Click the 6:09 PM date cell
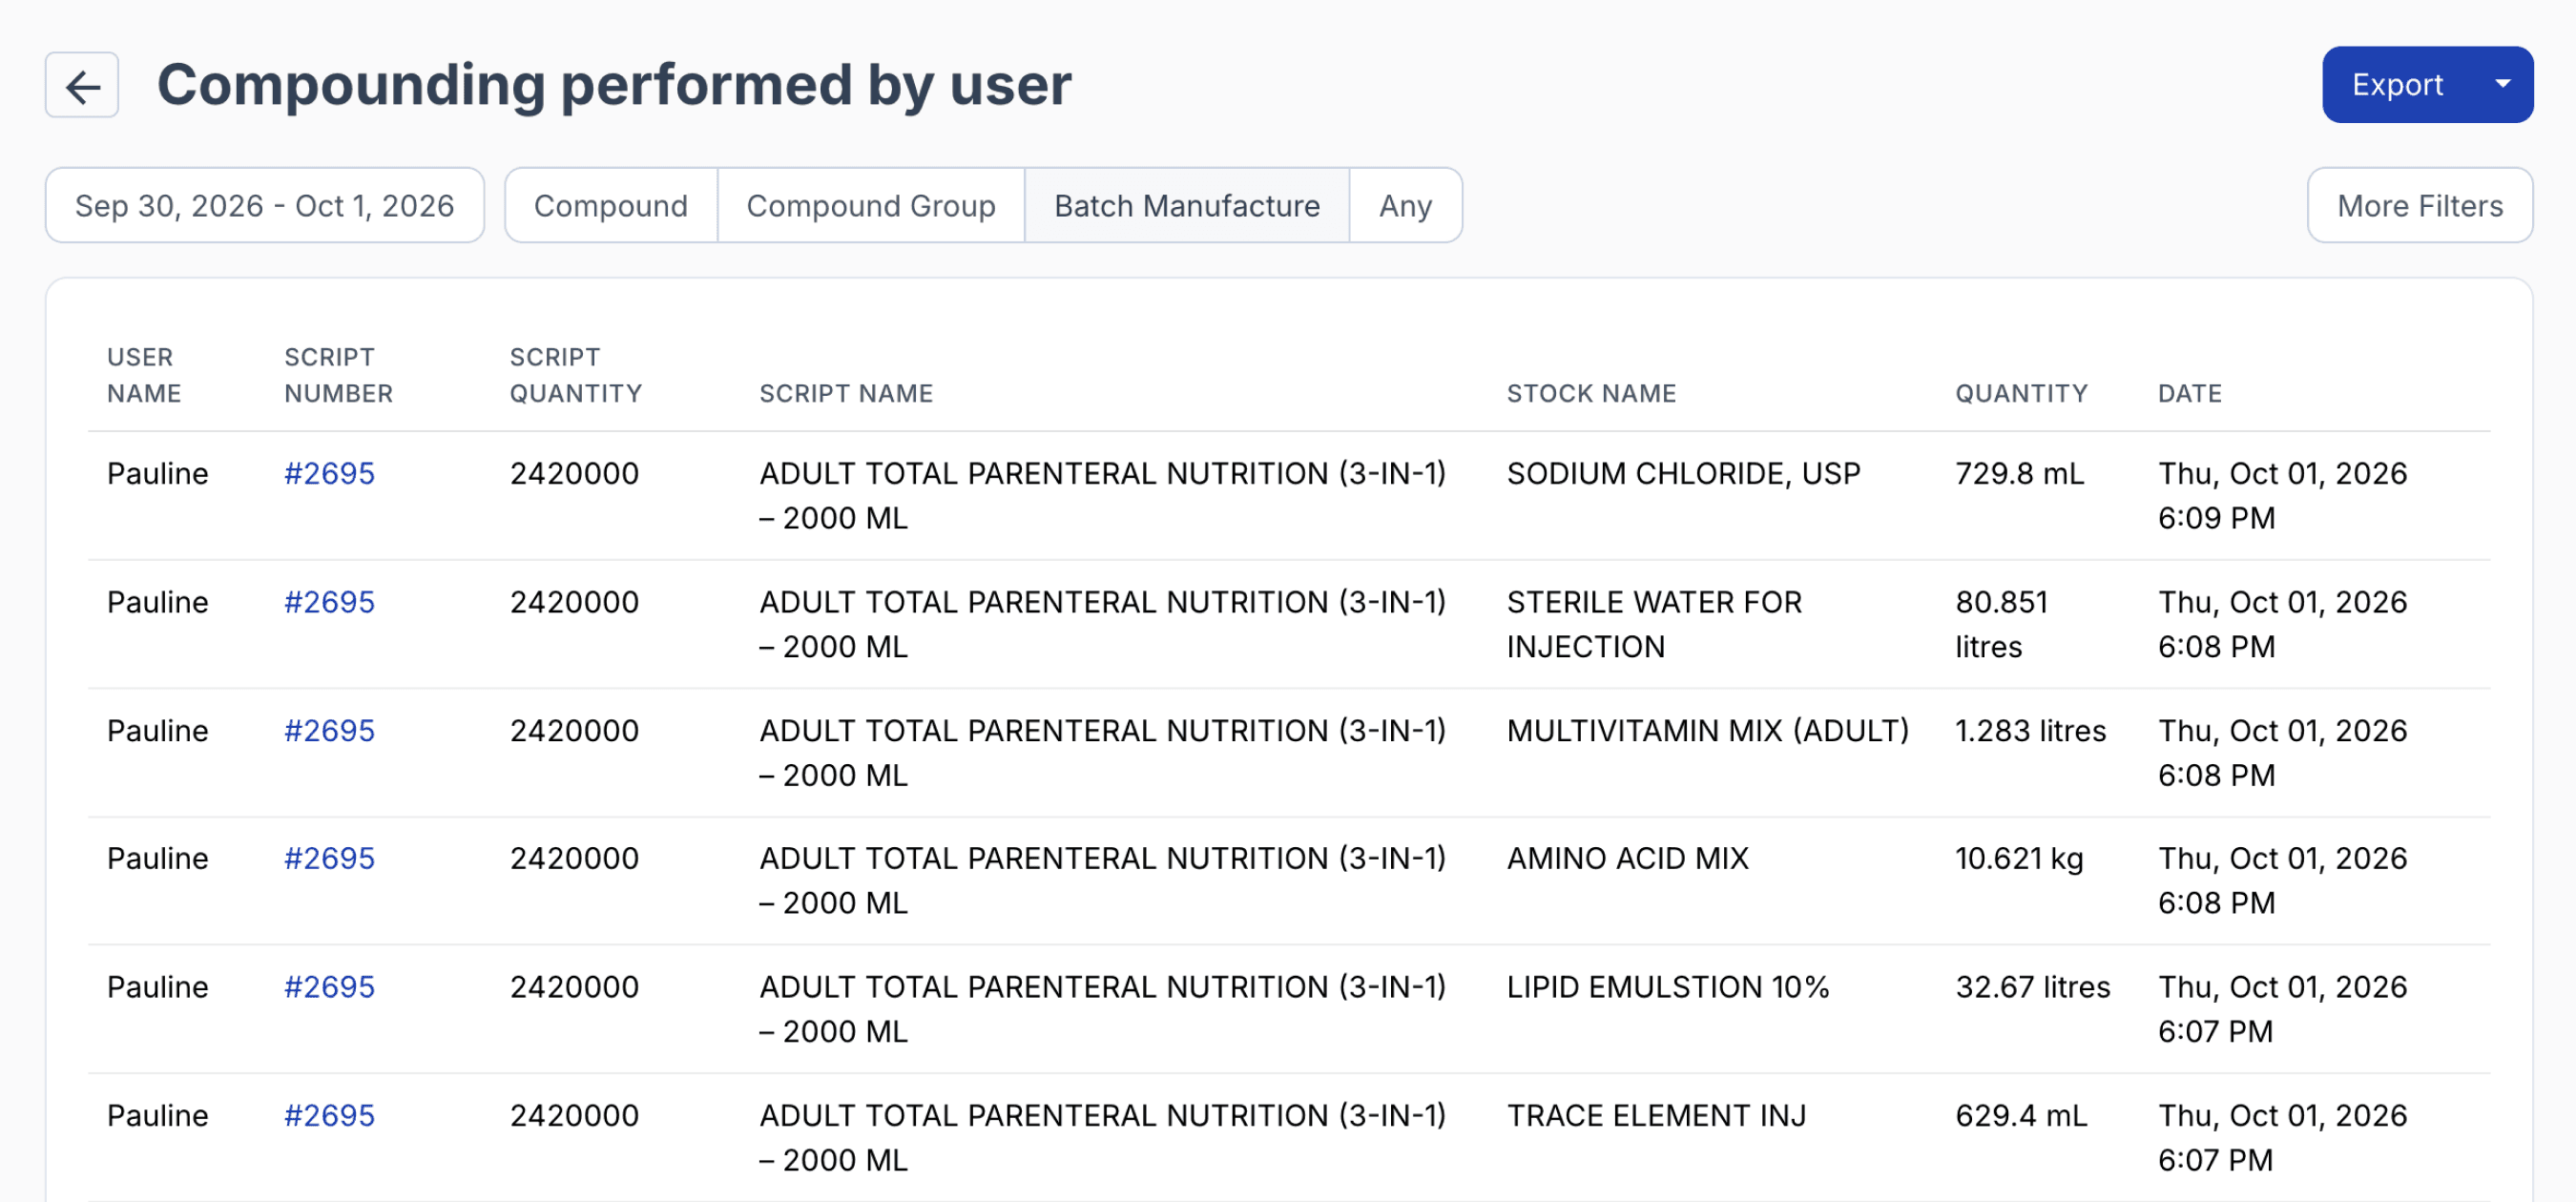The width and height of the screenshot is (2576, 1202). pyautogui.click(x=2282, y=495)
